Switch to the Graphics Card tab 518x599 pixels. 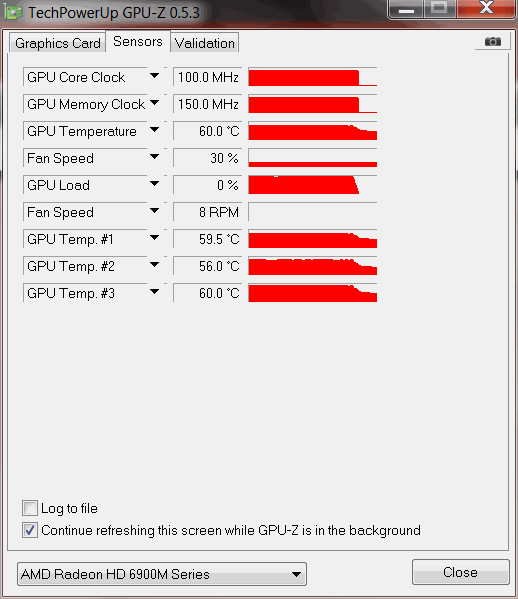[57, 43]
